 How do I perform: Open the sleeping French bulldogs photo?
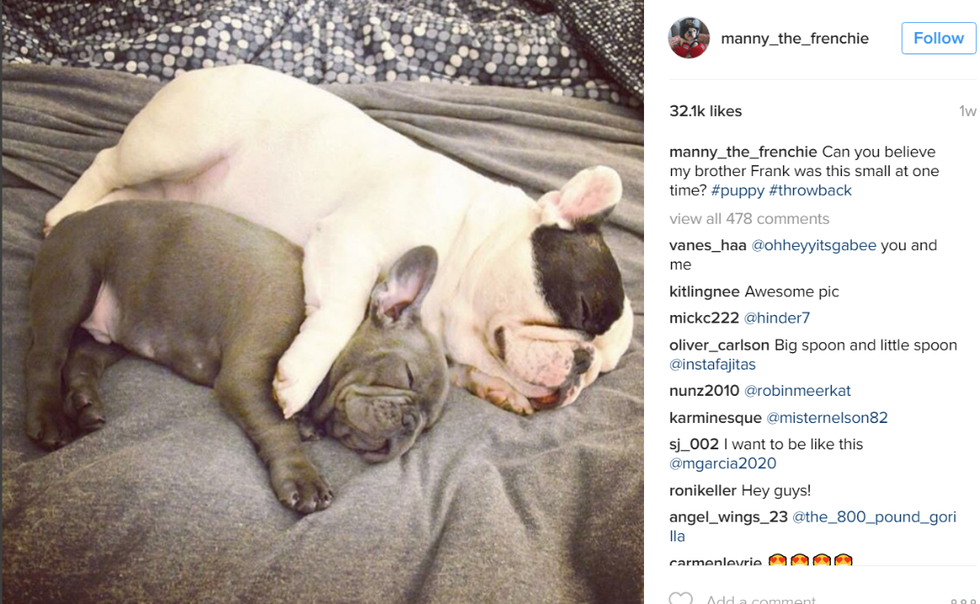[322, 302]
